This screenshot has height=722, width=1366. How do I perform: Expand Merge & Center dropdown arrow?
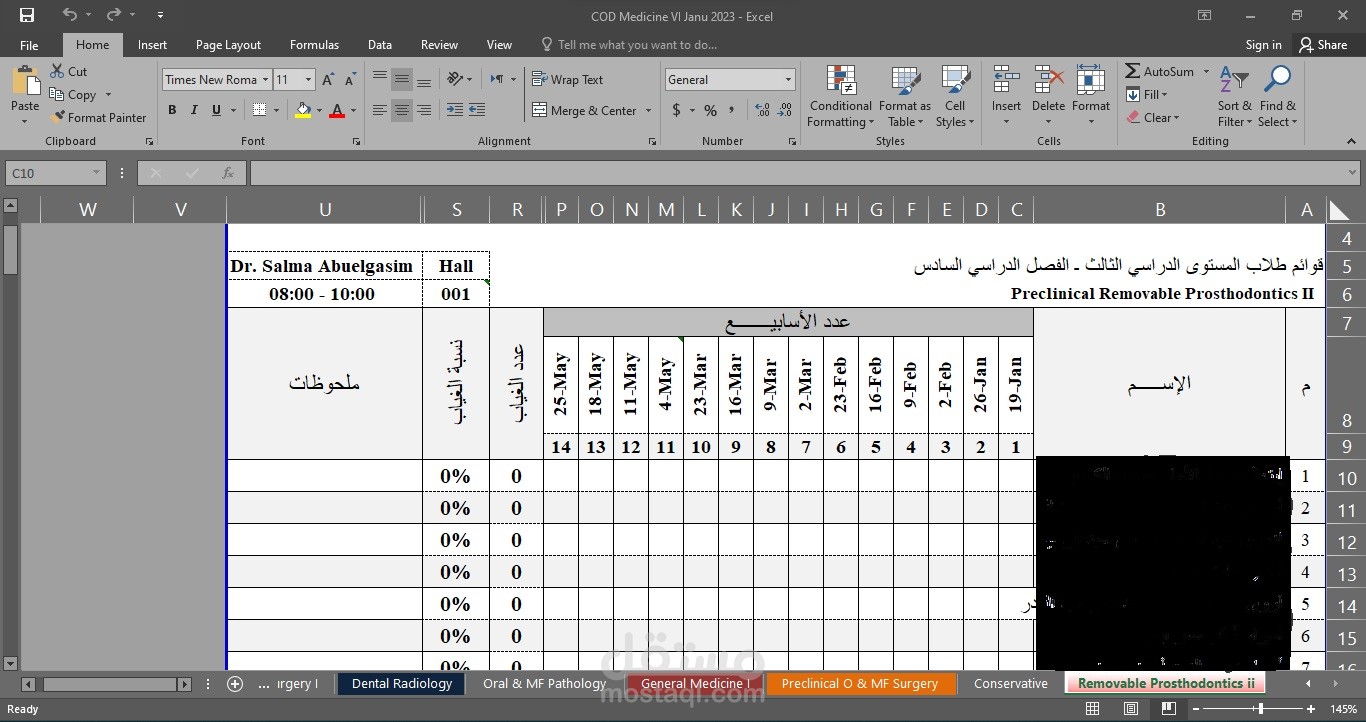(648, 111)
